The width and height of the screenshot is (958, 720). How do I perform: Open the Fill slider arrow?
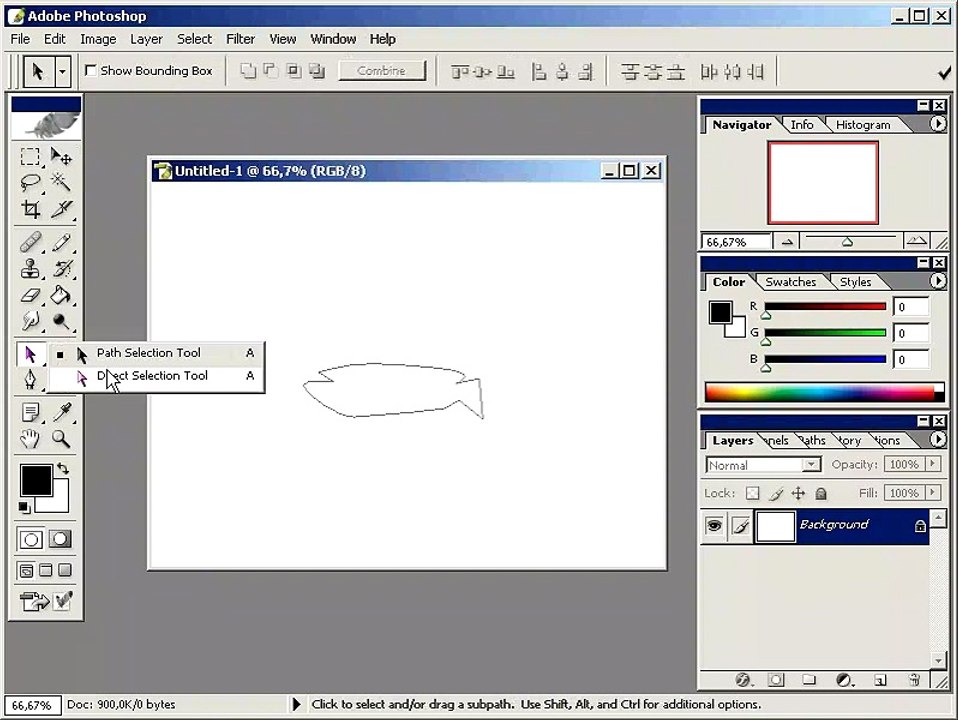932,492
